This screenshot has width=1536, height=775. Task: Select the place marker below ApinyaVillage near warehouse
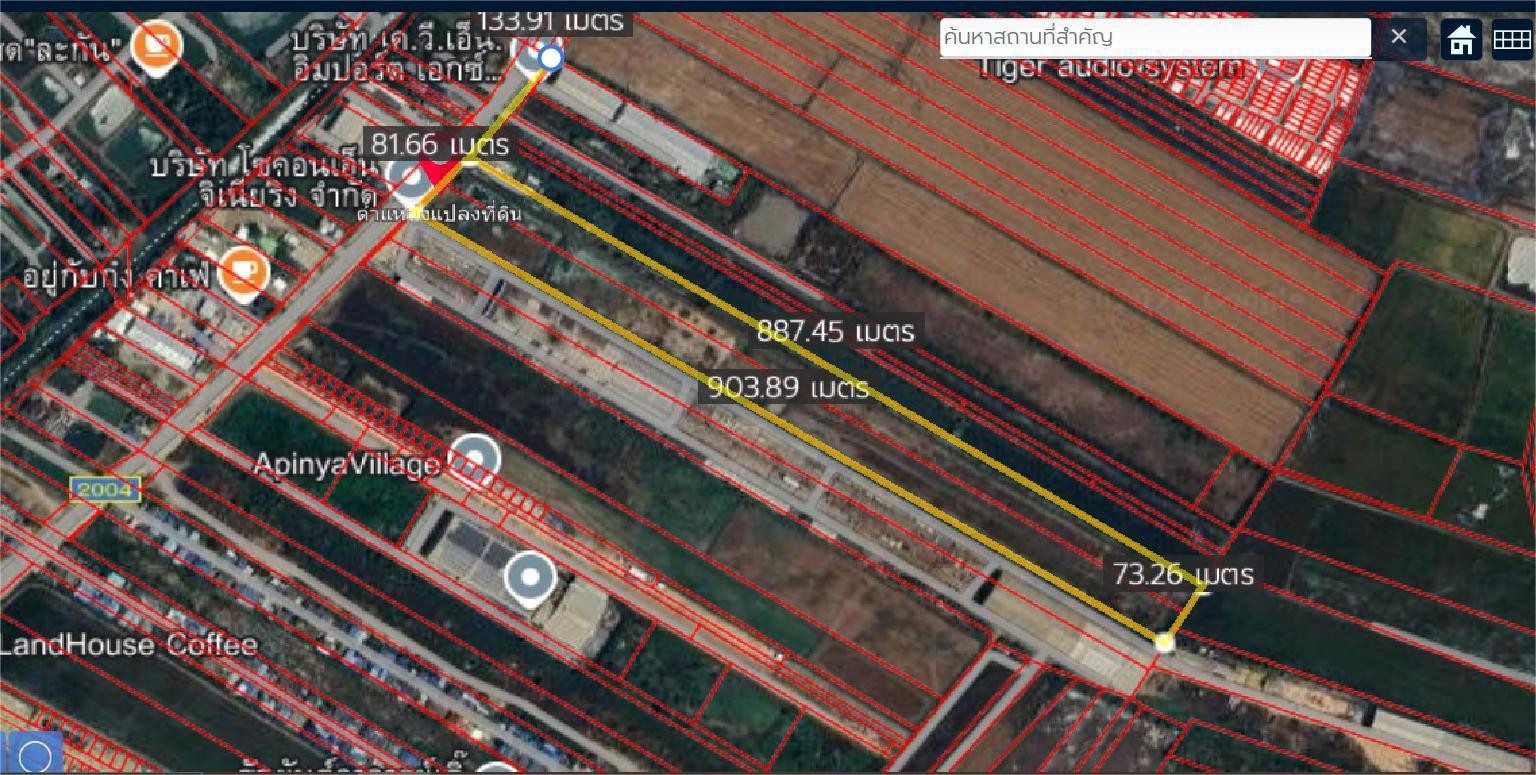click(x=531, y=577)
